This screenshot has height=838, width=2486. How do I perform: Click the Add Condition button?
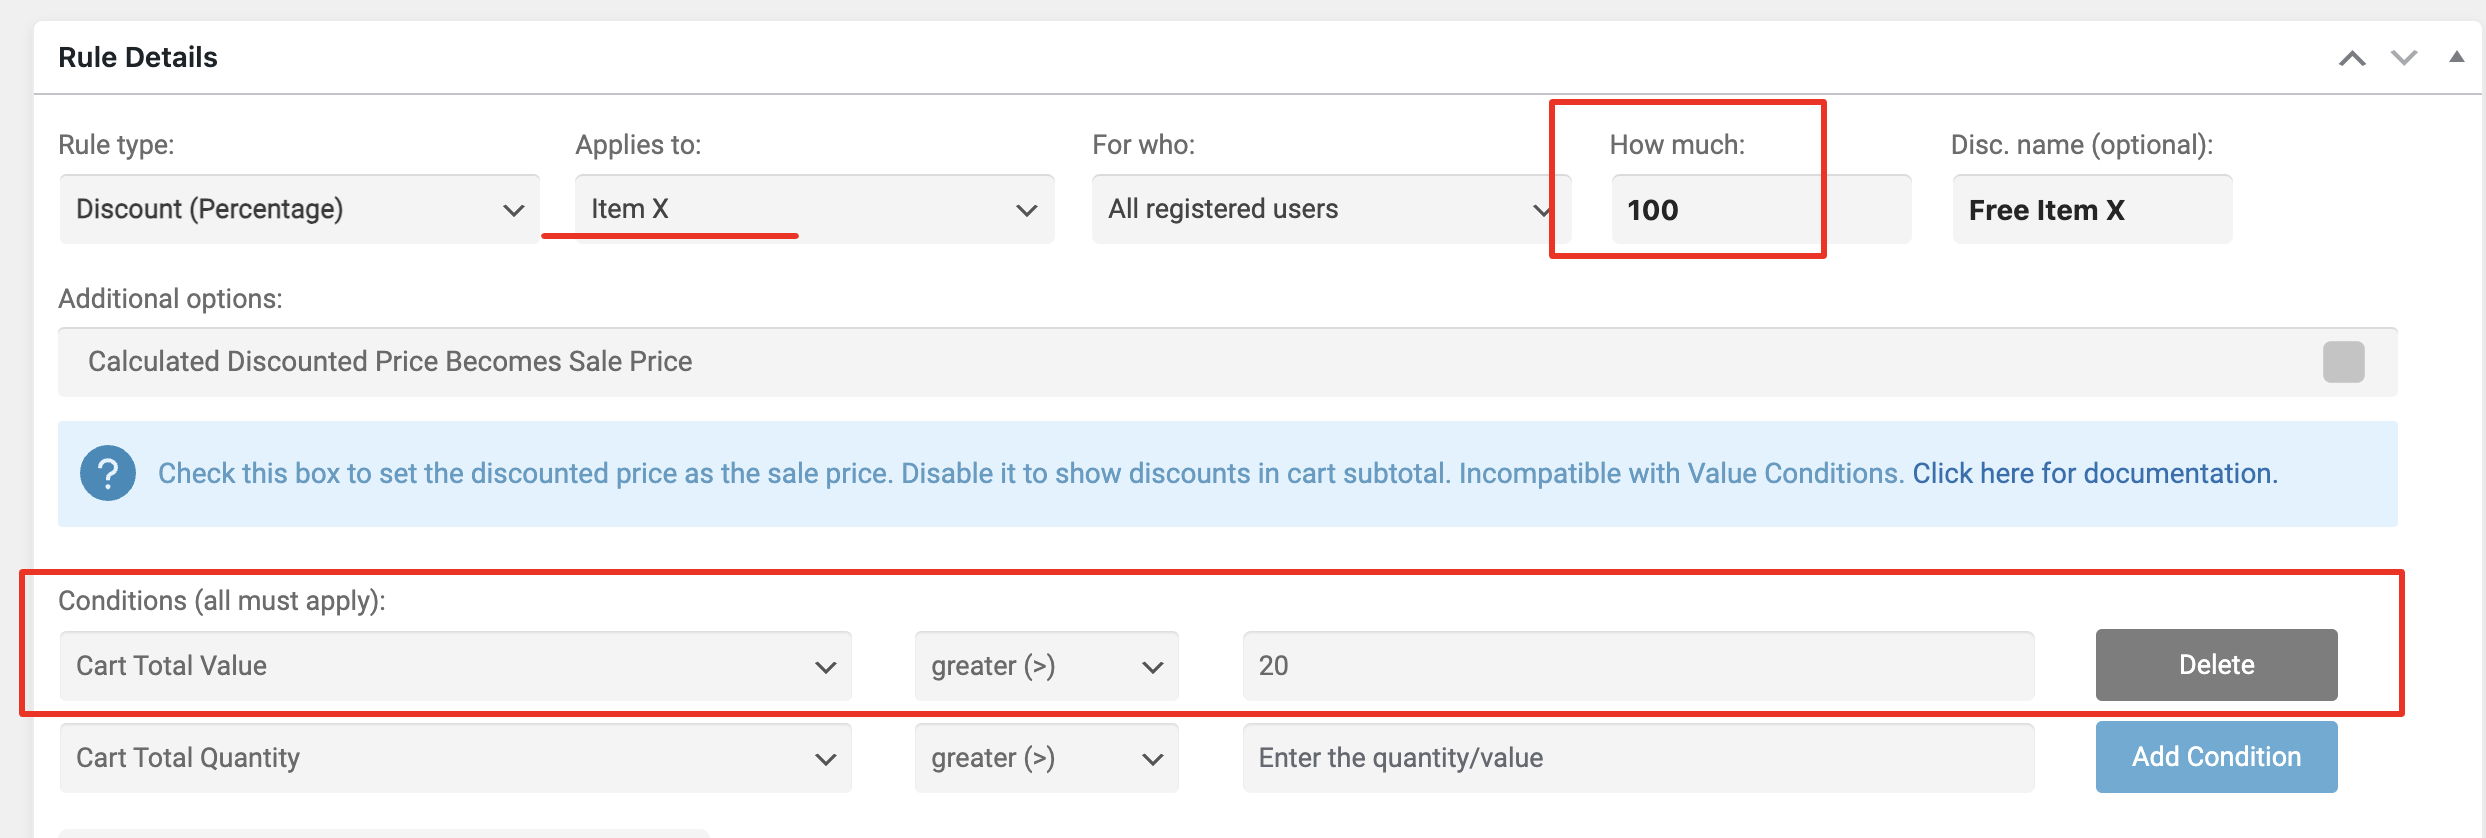(x=2217, y=757)
